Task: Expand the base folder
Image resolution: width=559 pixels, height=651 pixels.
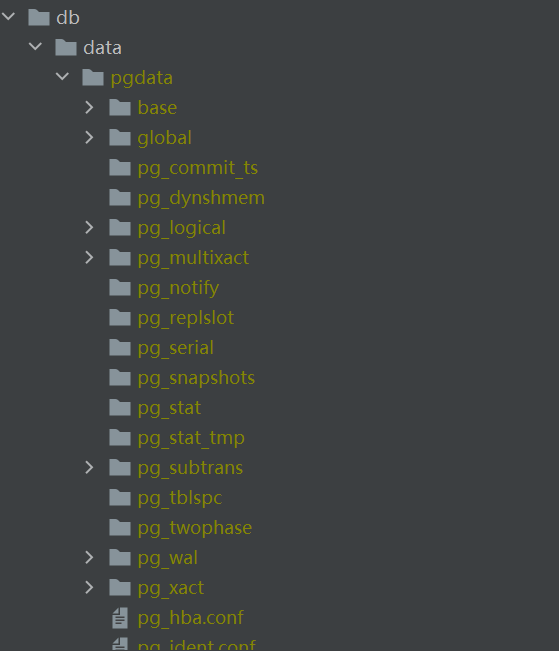Action: [89, 108]
